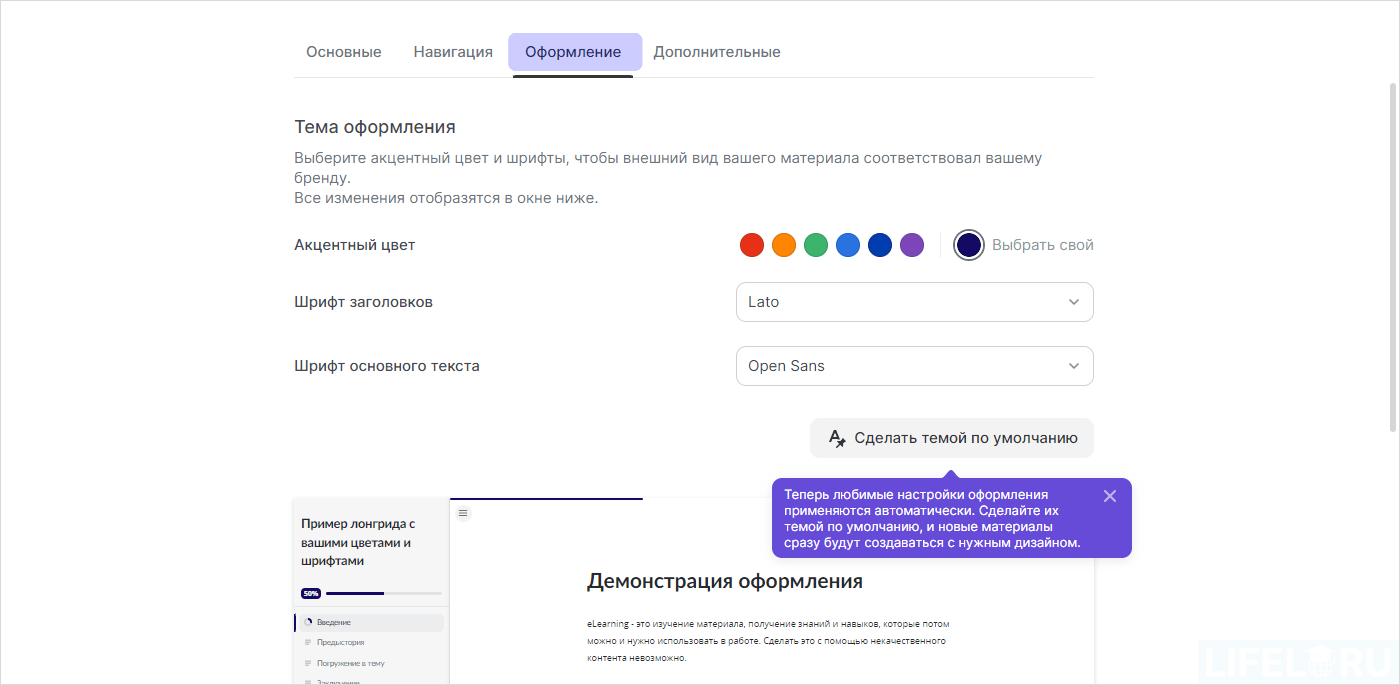Click the progress circle icon beside Введение
This screenshot has width=1400, height=685.
click(x=308, y=621)
